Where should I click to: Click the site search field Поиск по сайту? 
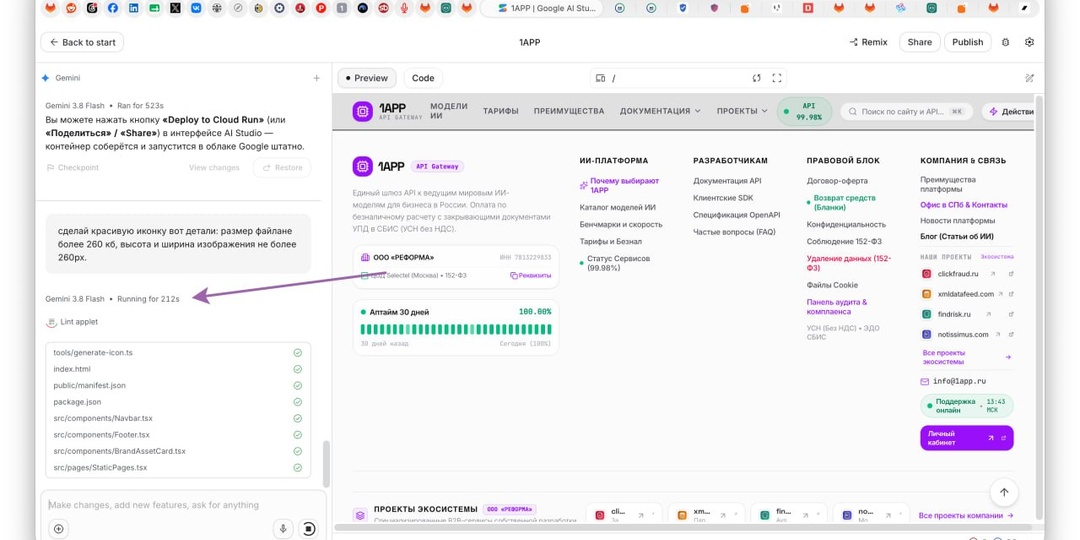pos(906,112)
